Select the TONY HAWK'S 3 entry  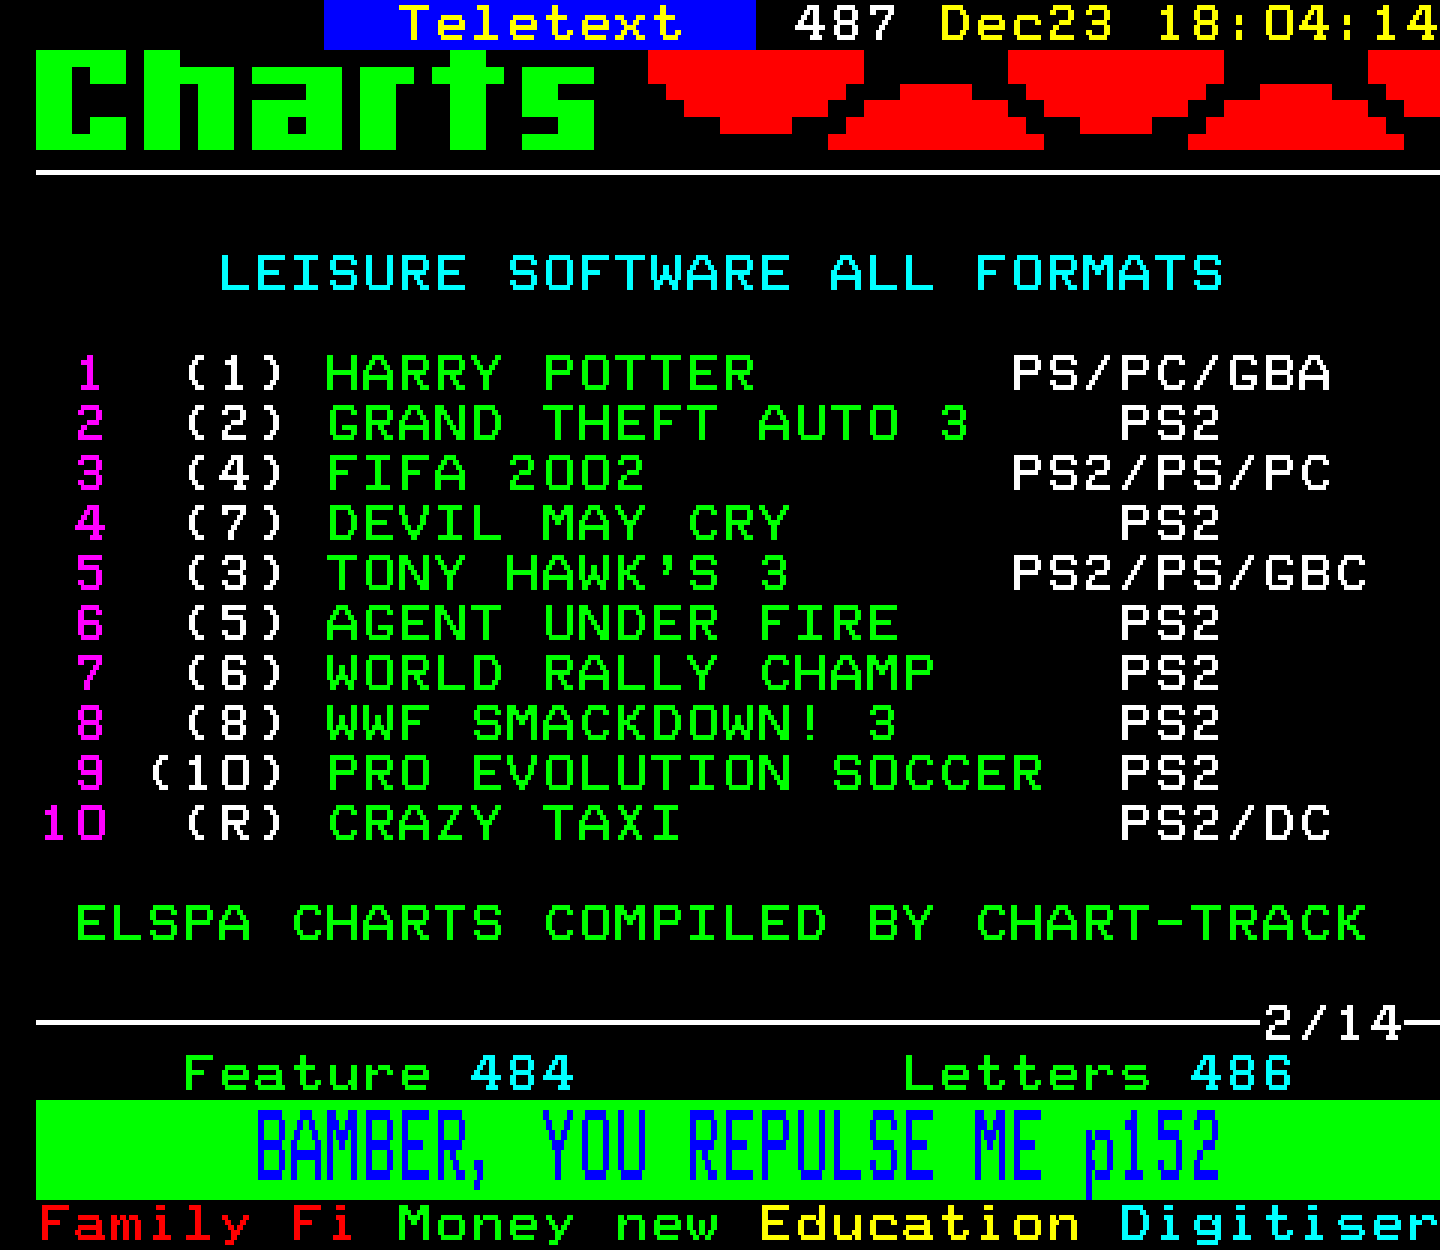point(558,573)
